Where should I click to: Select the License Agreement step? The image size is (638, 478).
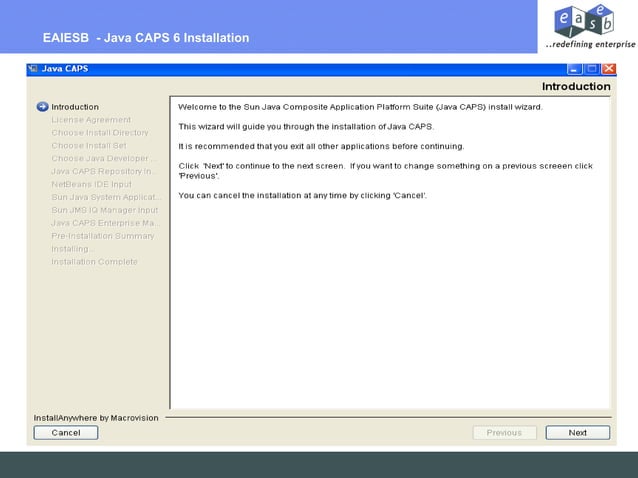click(91, 120)
